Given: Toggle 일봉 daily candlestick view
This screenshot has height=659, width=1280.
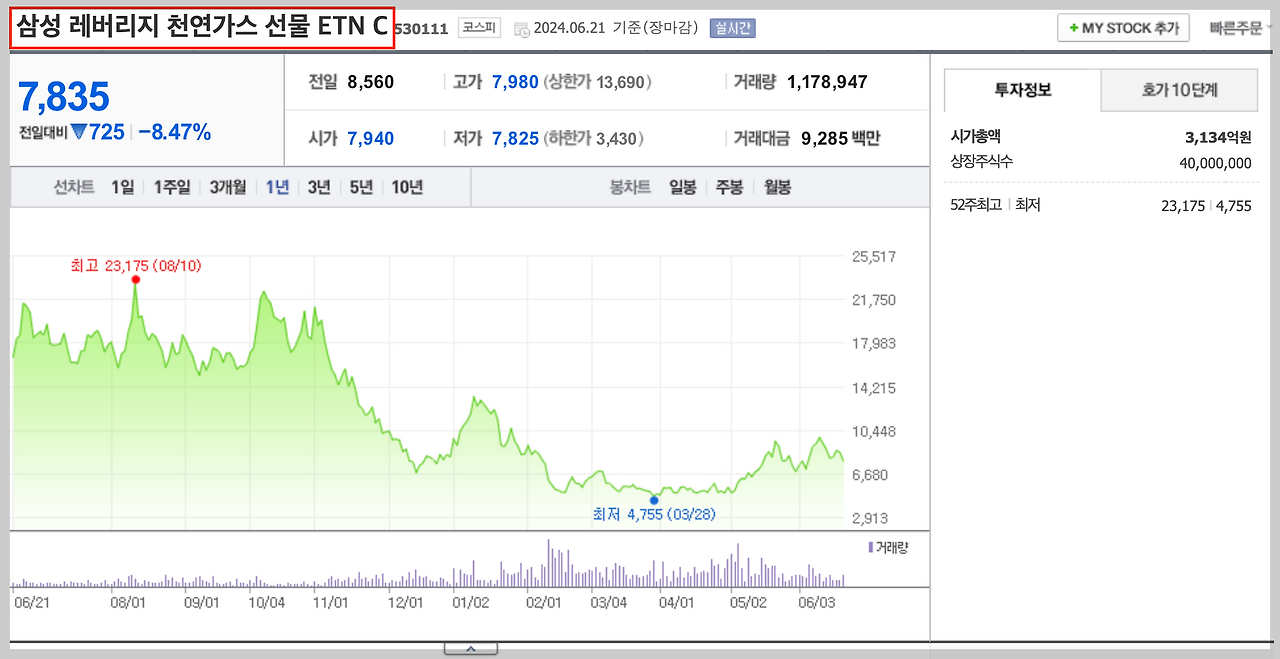Looking at the screenshot, I should coord(682,186).
